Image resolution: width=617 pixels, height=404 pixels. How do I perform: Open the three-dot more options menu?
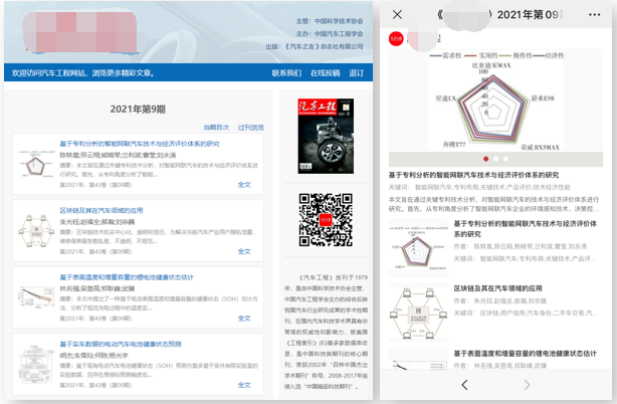[596, 15]
